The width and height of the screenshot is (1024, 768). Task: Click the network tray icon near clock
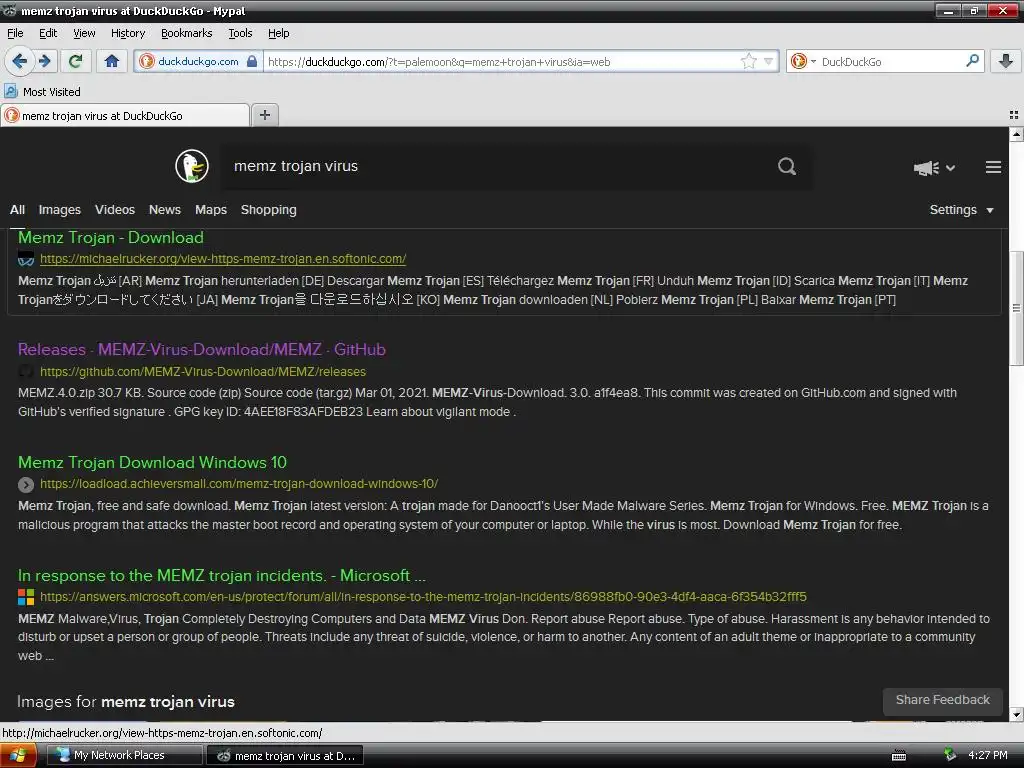950,755
